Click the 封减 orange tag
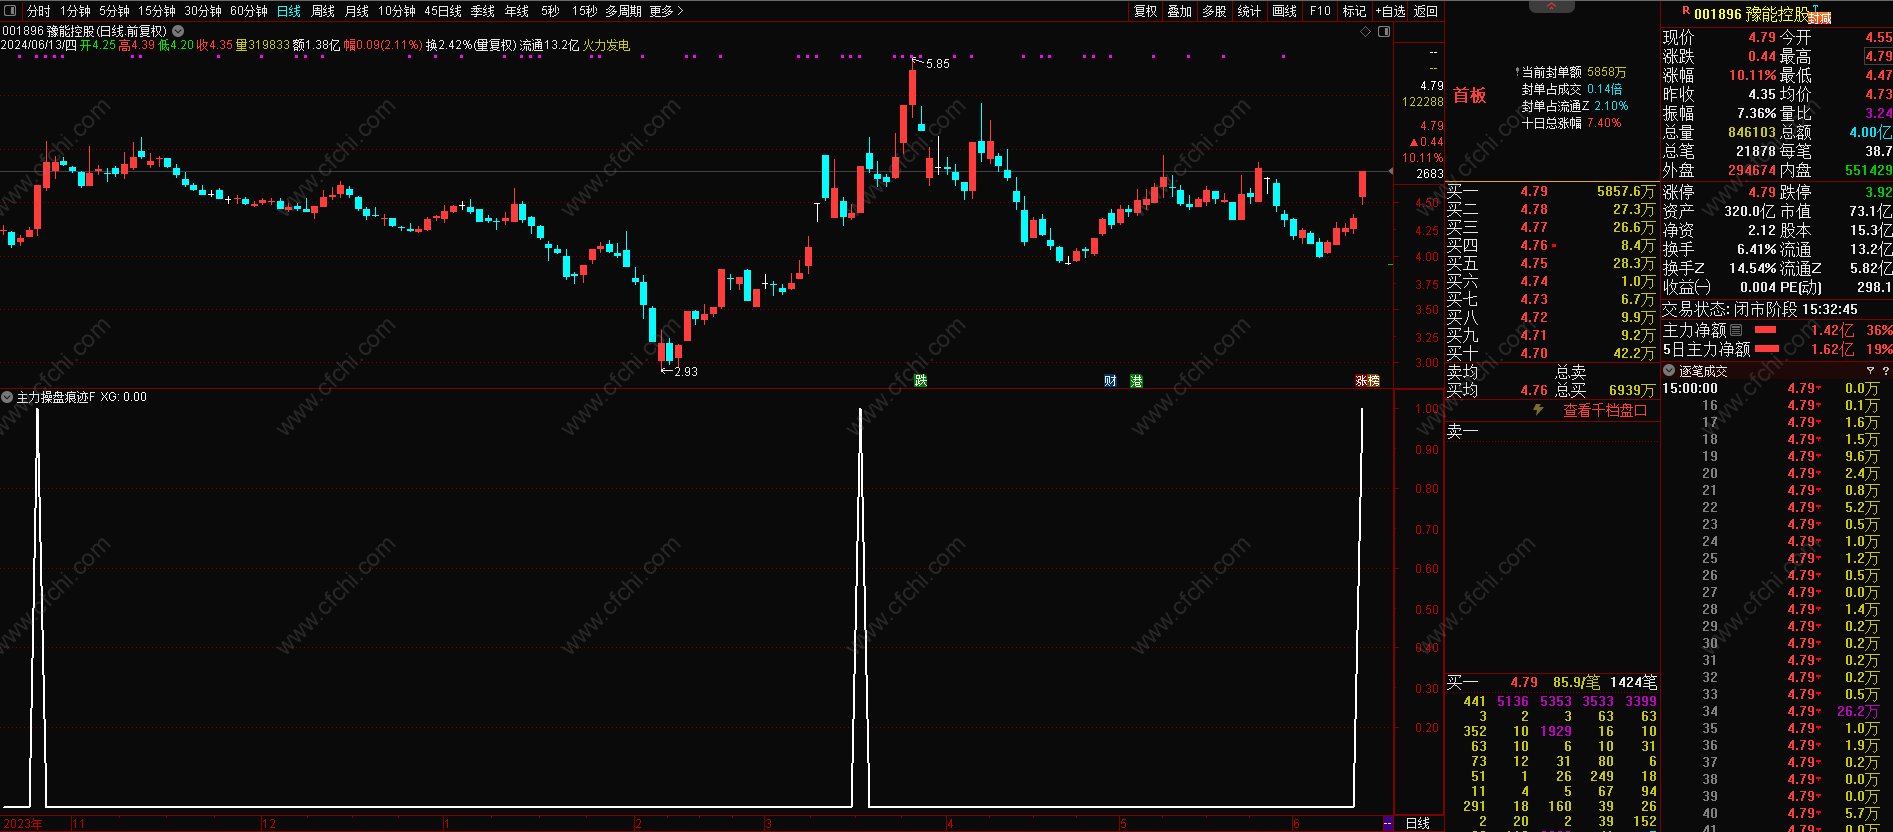Viewport: 1893px width, 832px height. [x=1820, y=18]
